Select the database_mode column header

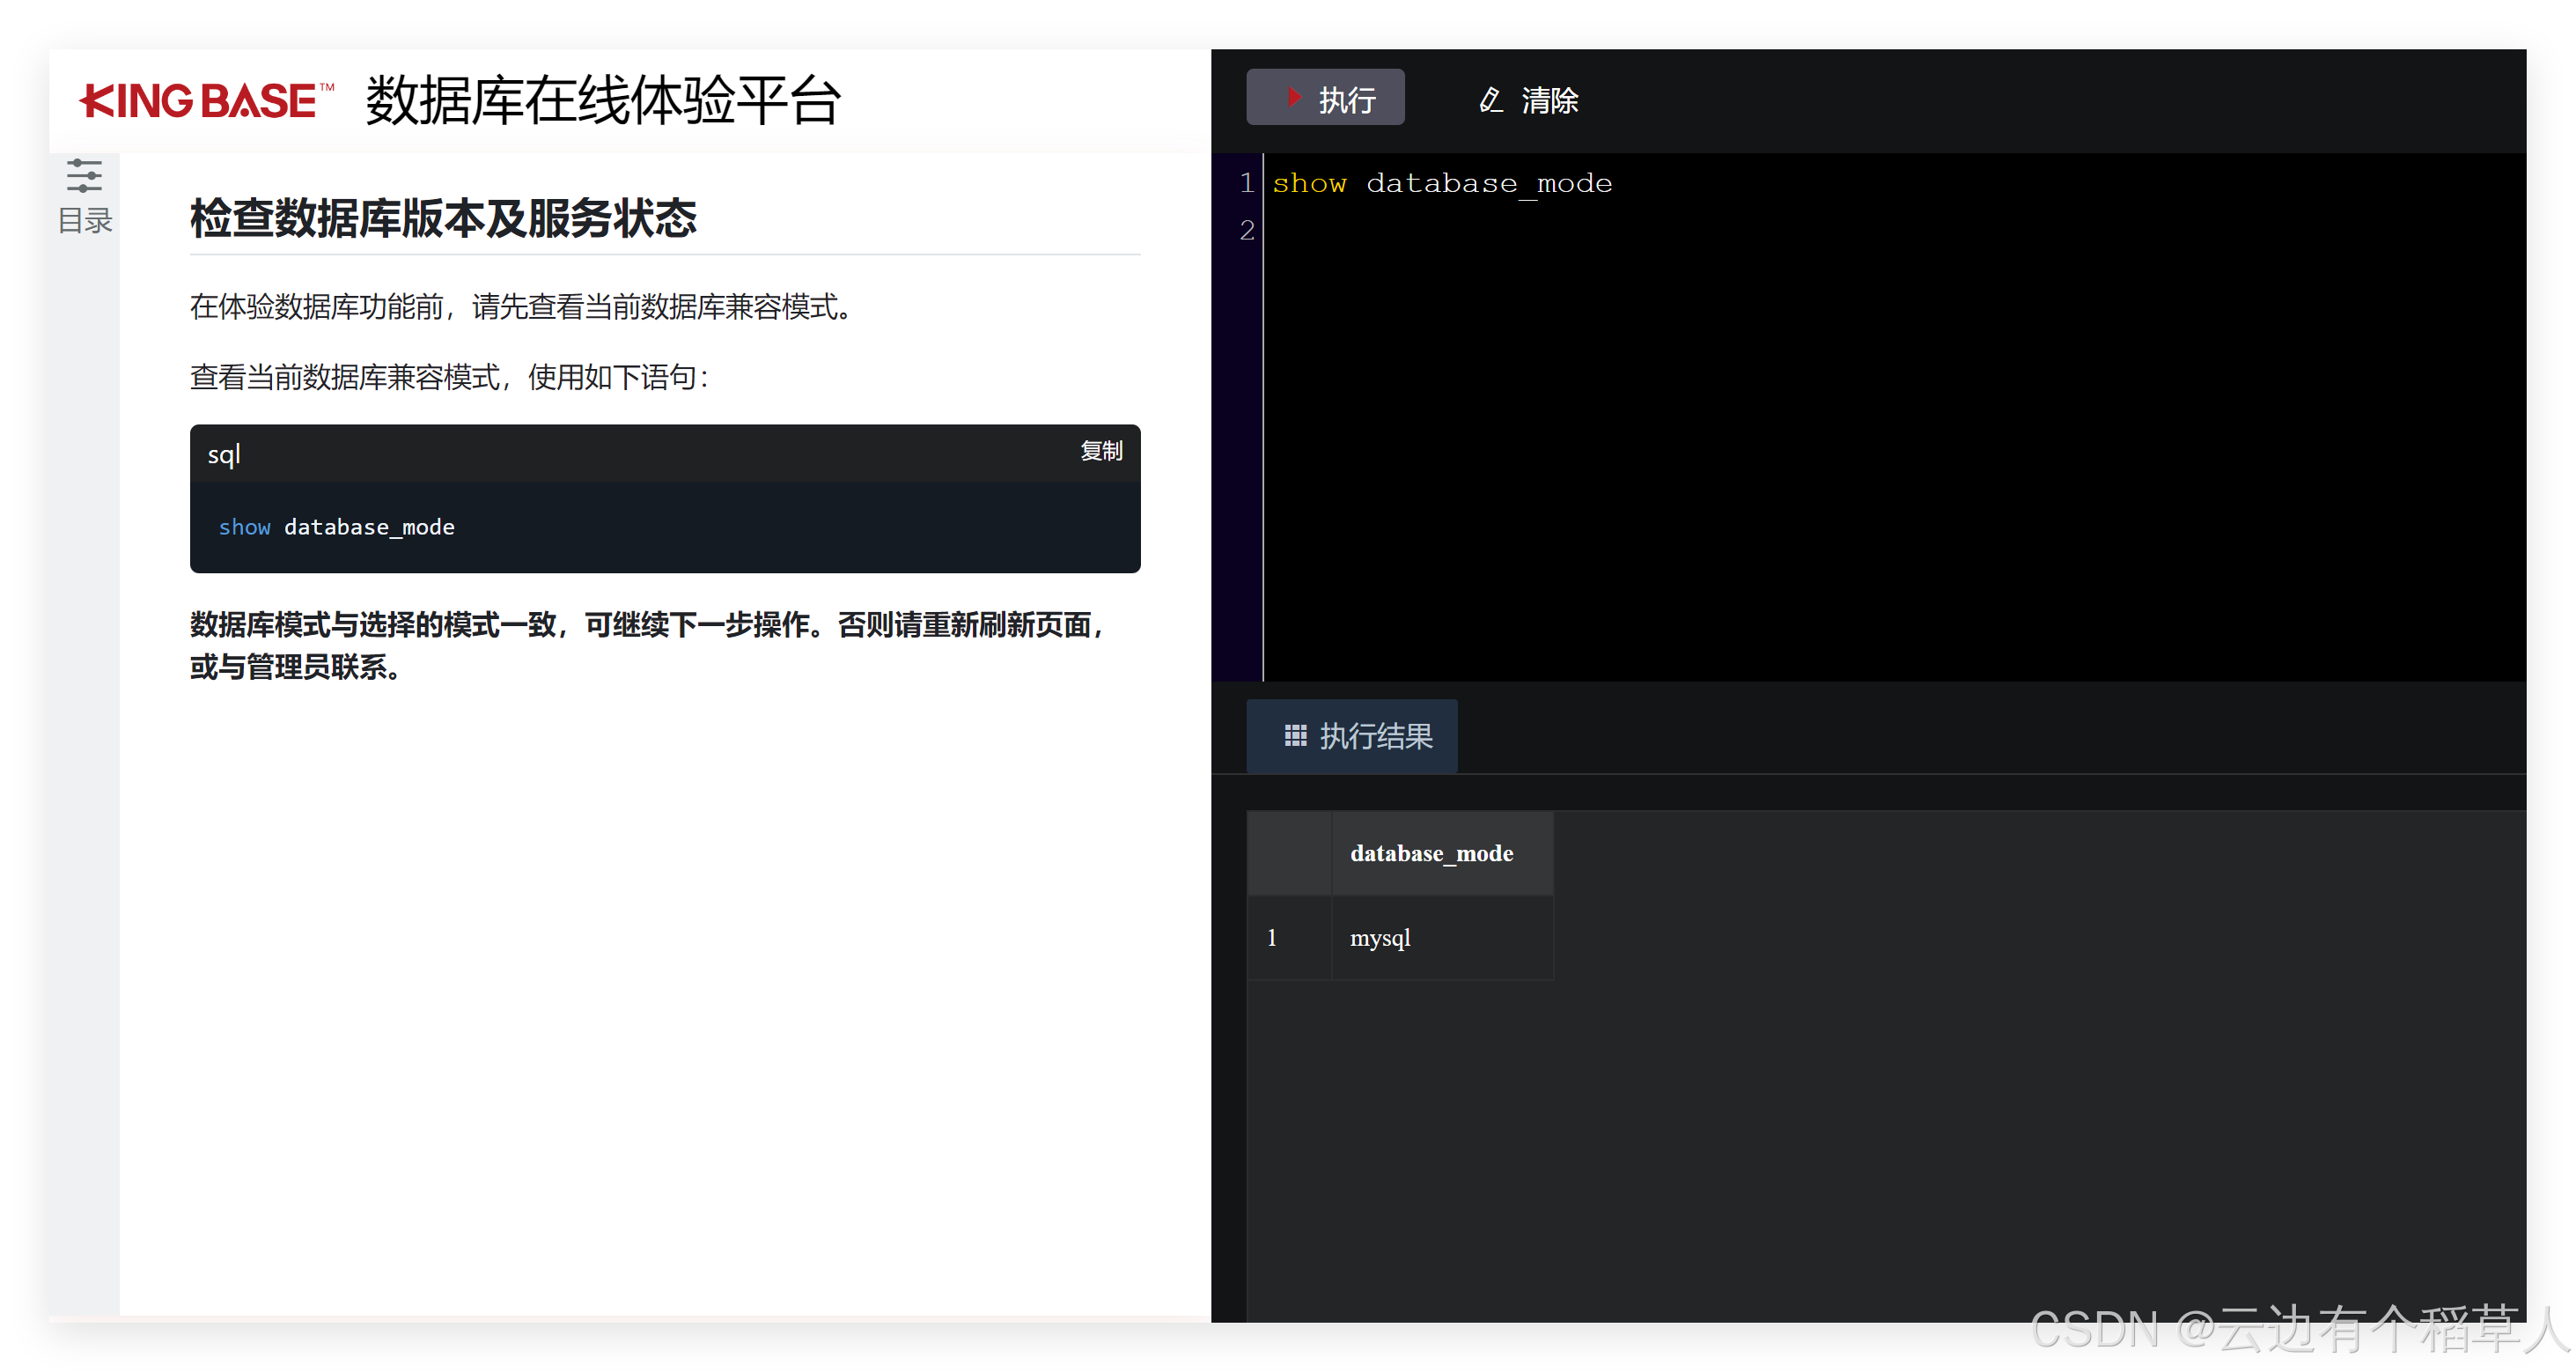tap(1431, 853)
